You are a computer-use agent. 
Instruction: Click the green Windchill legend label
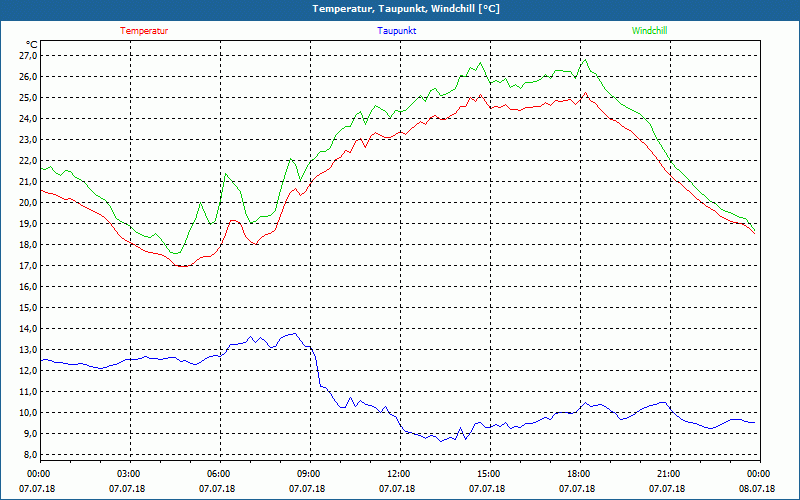649,31
